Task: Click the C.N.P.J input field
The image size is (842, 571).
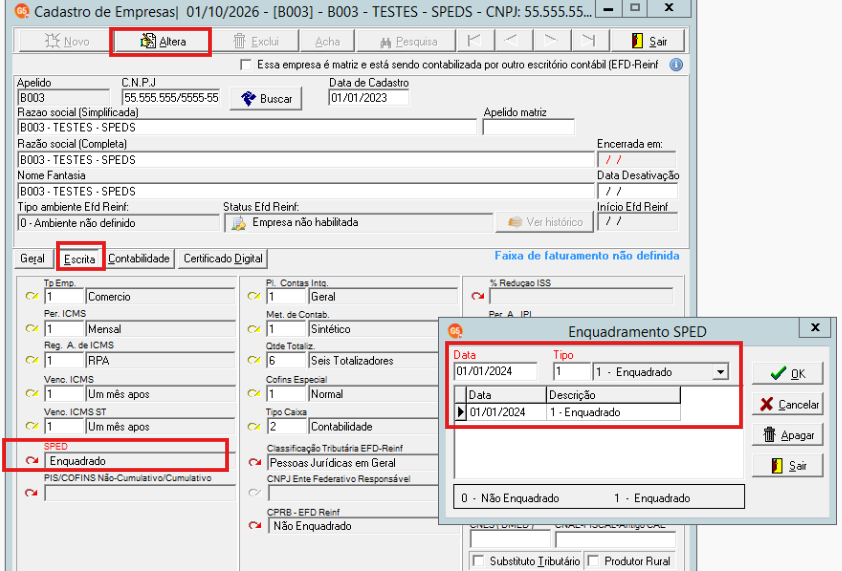Action: click(171, 98)
